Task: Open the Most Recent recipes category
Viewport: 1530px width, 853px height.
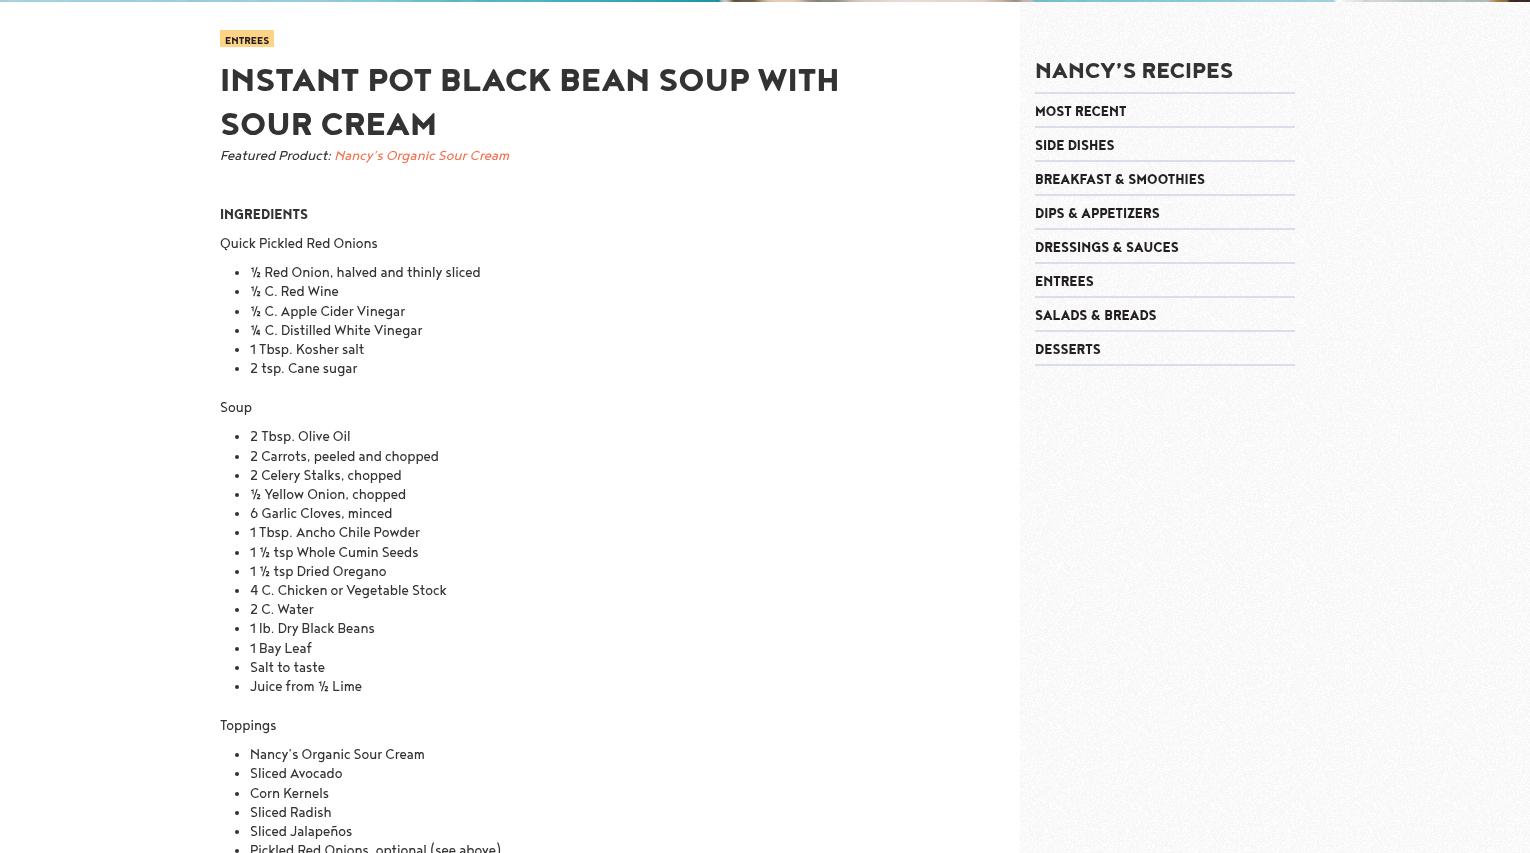Action: point(1080,112)
